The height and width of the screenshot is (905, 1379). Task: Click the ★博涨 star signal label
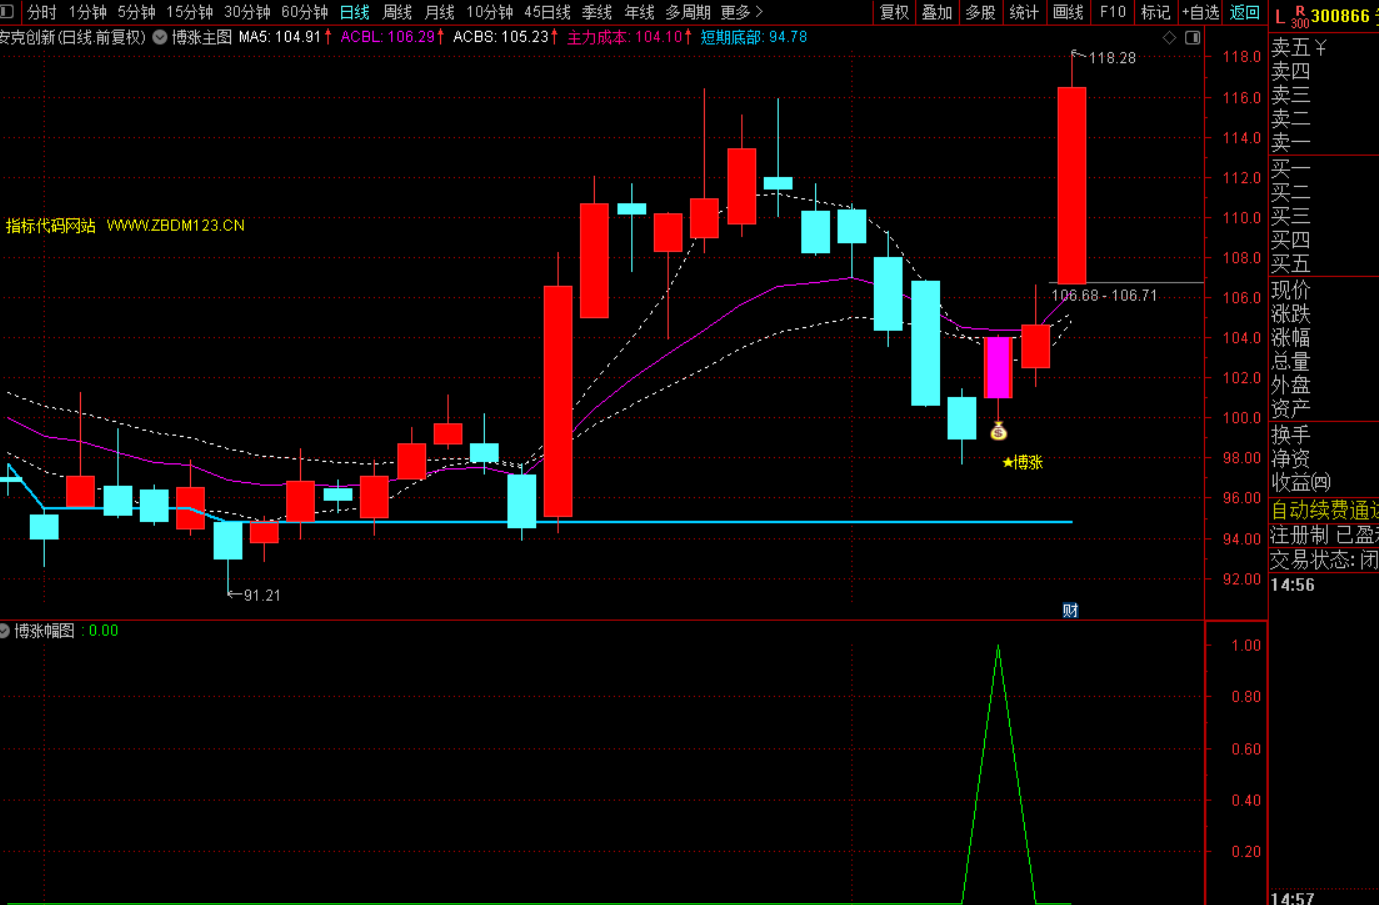coord(1022,462)
